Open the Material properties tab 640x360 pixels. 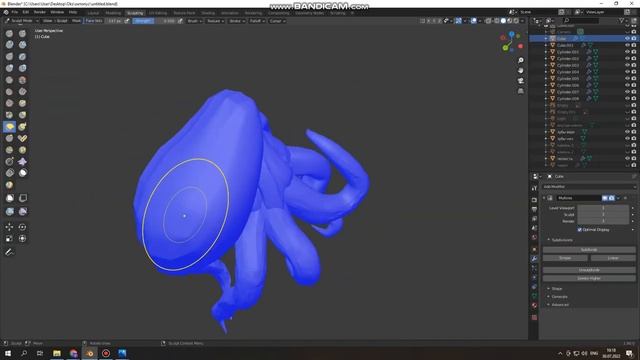534,305
